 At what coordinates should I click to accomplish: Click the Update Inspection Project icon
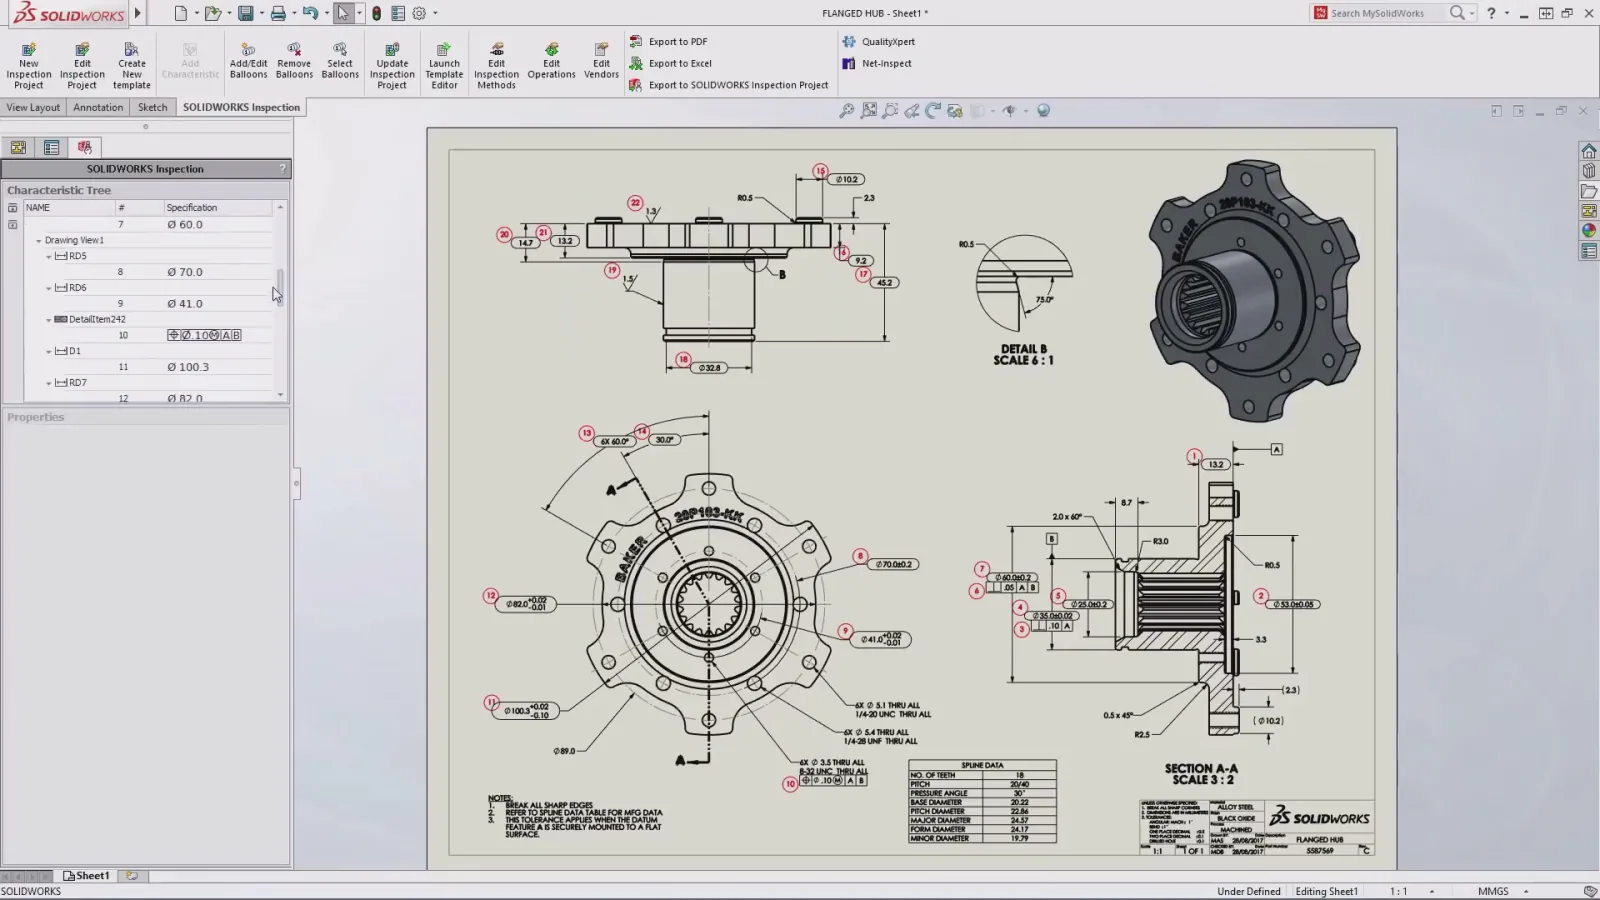click(x=392, y=65)
